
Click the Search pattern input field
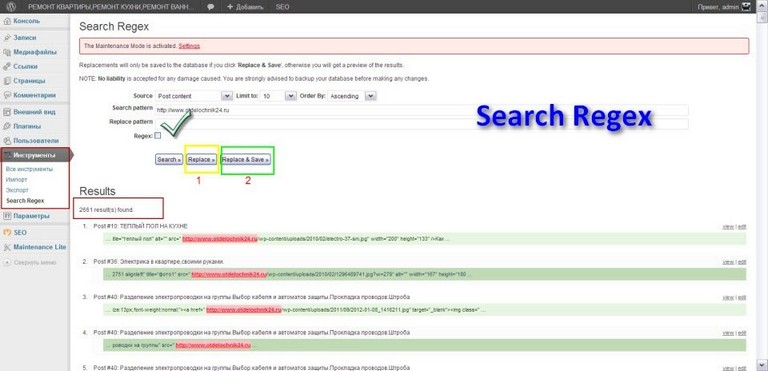(x=421, y=110)
